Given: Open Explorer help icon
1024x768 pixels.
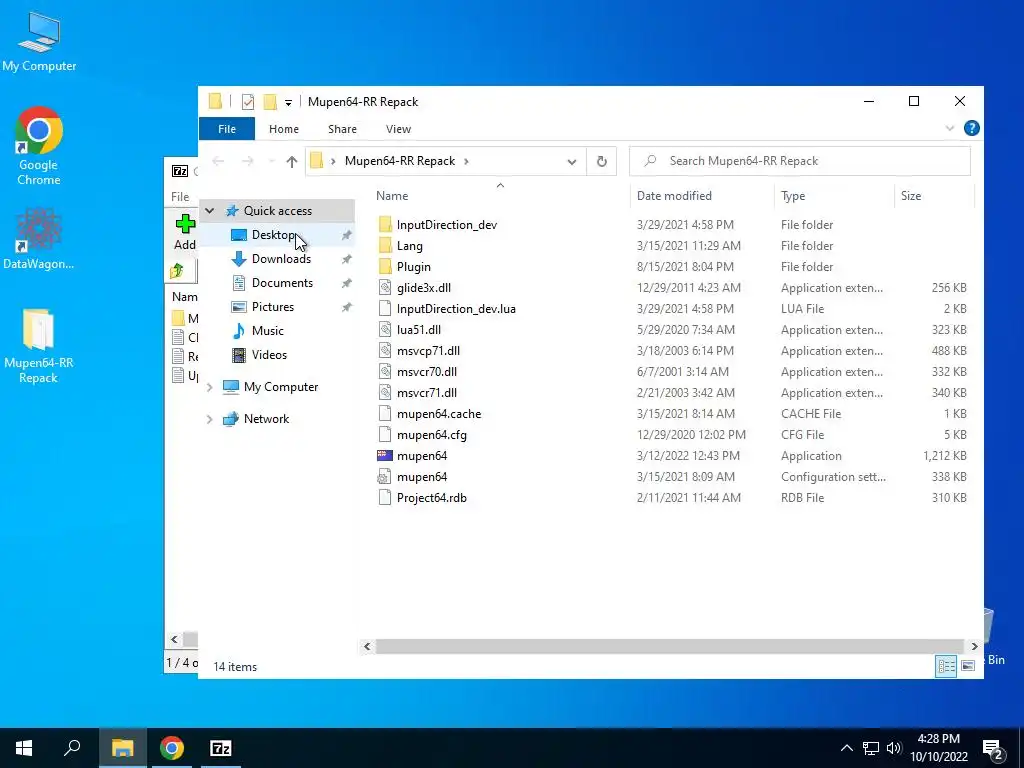Looking at the screenshot, I should point(971,128).
